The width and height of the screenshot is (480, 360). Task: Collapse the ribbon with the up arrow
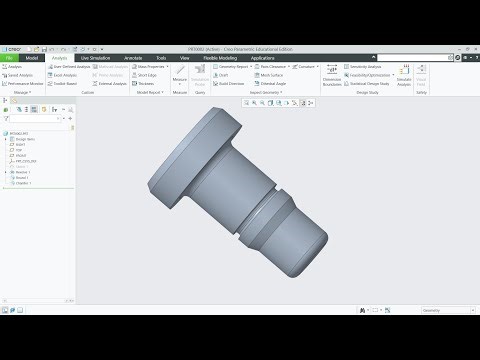(373, 58)
